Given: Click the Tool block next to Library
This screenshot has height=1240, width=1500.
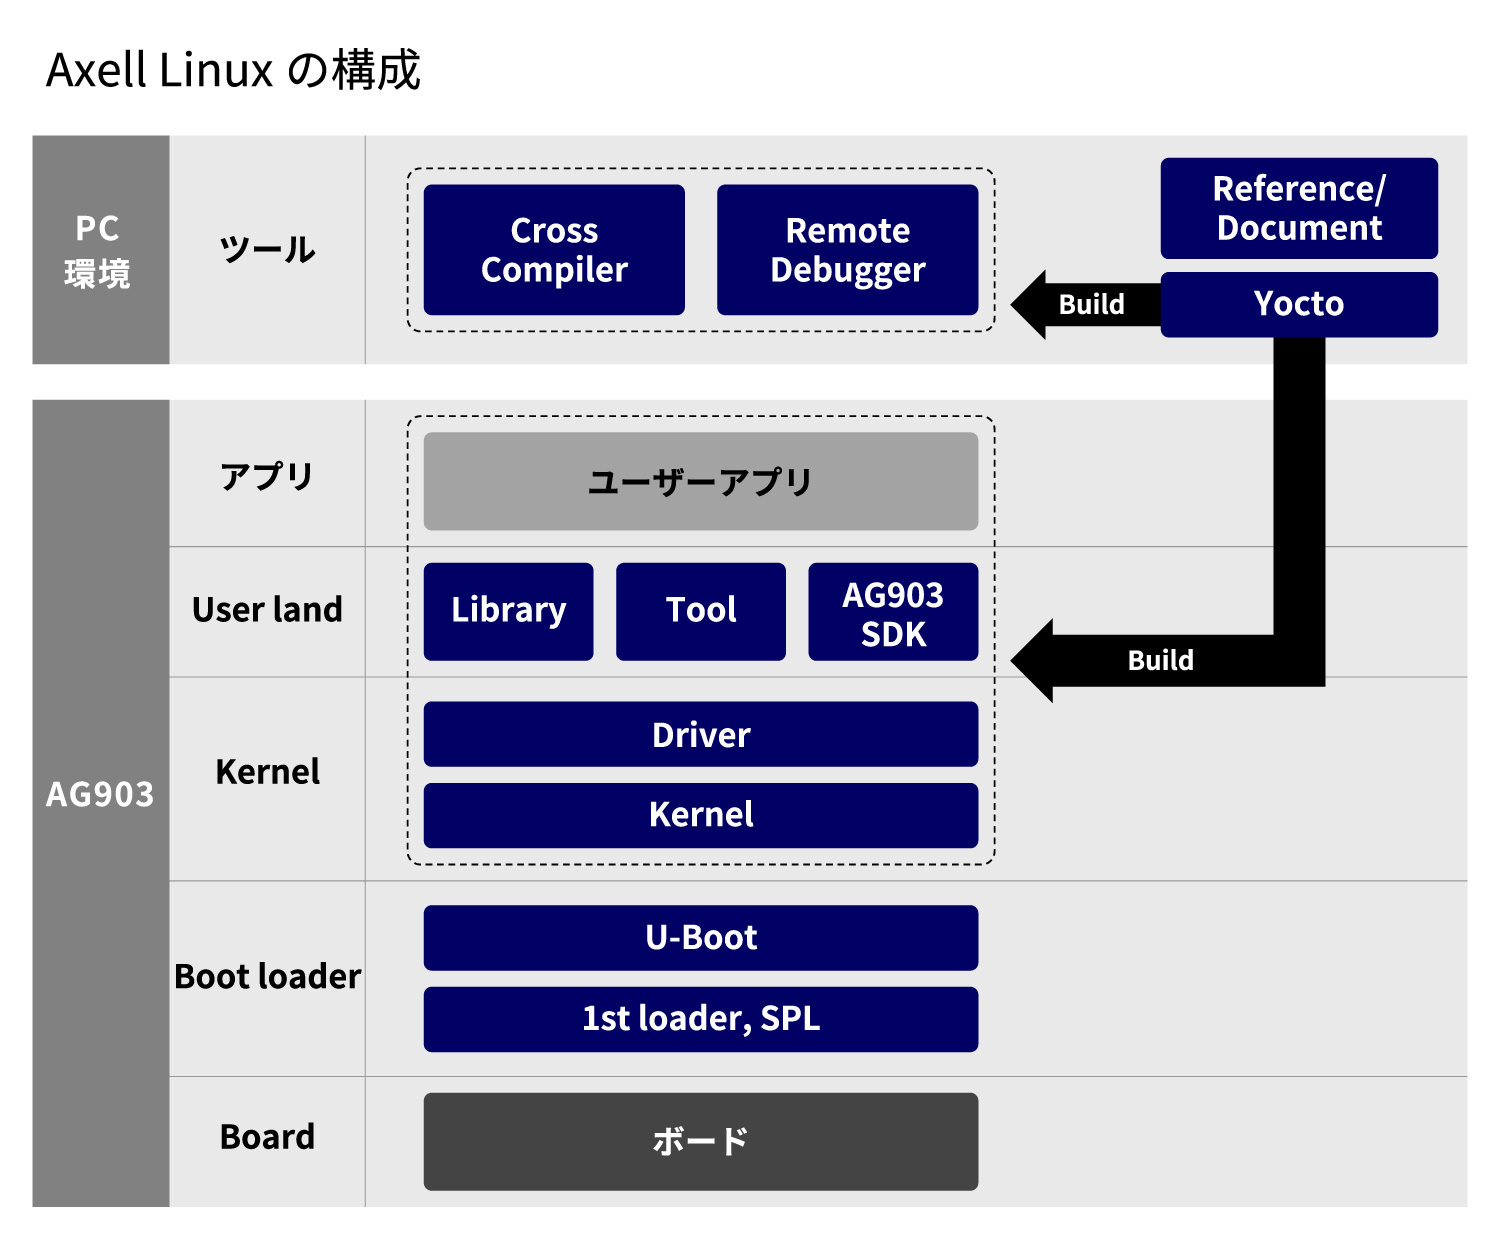Looking at the screenshot, I should [700, 610].
